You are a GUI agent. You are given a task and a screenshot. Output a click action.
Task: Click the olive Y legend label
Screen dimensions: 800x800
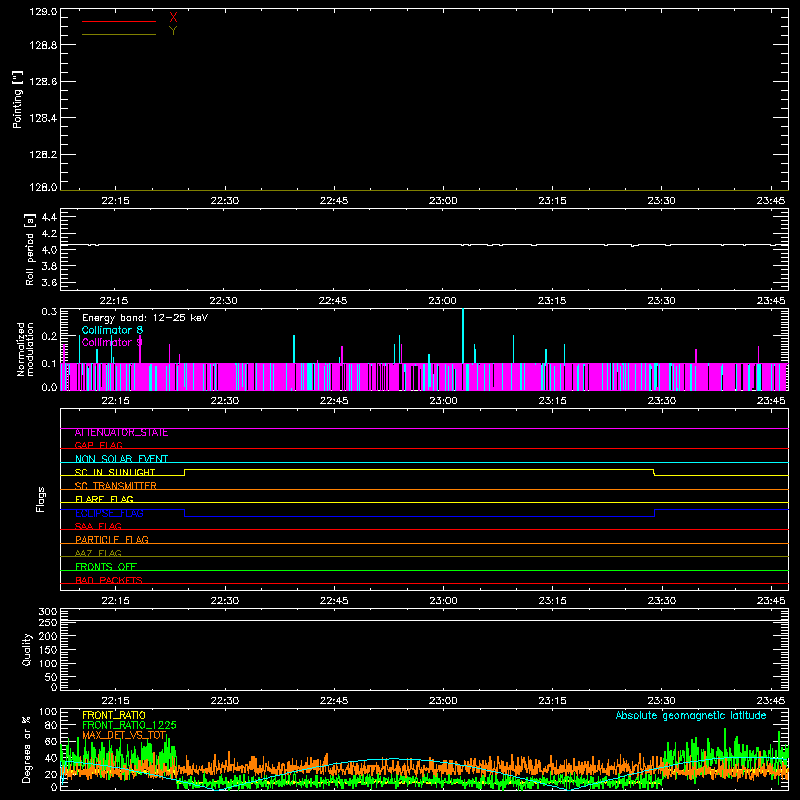click(173, 31)
